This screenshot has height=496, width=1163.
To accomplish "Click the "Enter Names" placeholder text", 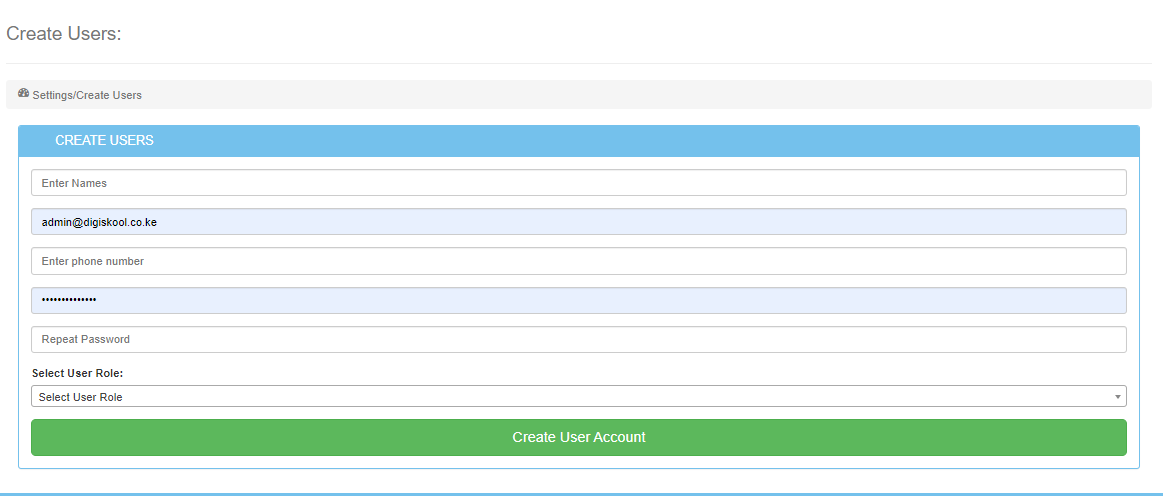I will pyautogui.click(x=74, y=183).
